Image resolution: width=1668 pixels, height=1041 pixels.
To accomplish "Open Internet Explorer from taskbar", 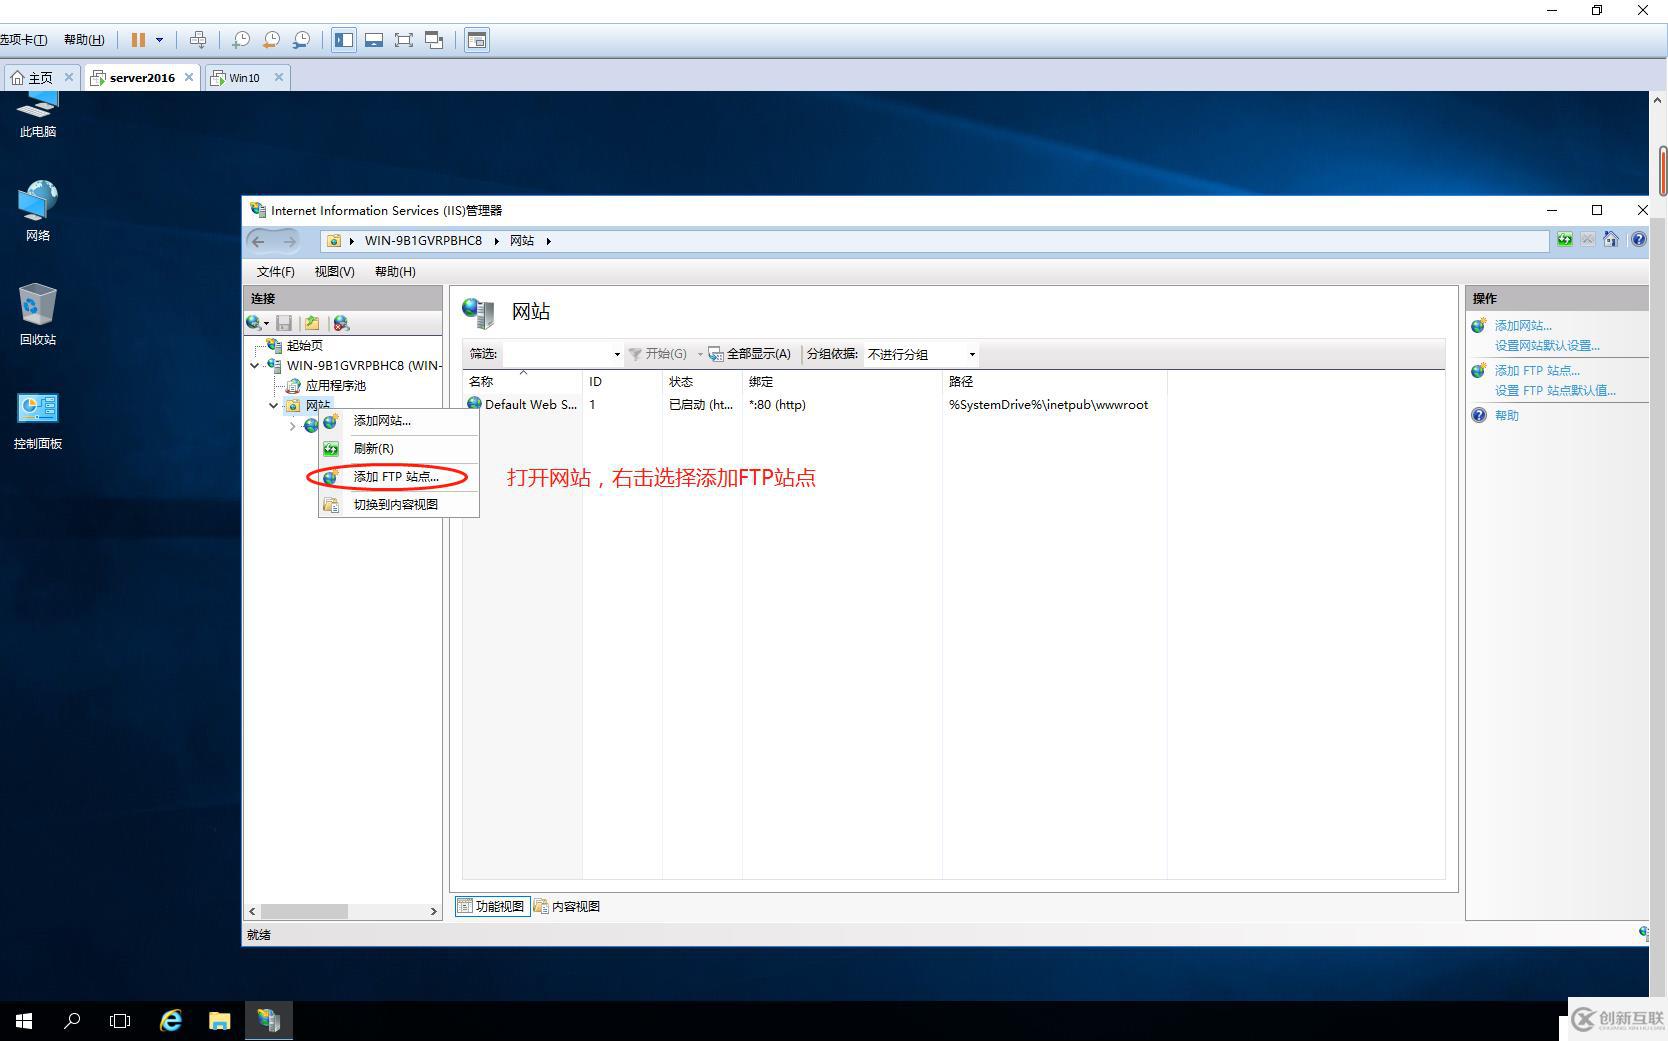I will click(171, 1021).
